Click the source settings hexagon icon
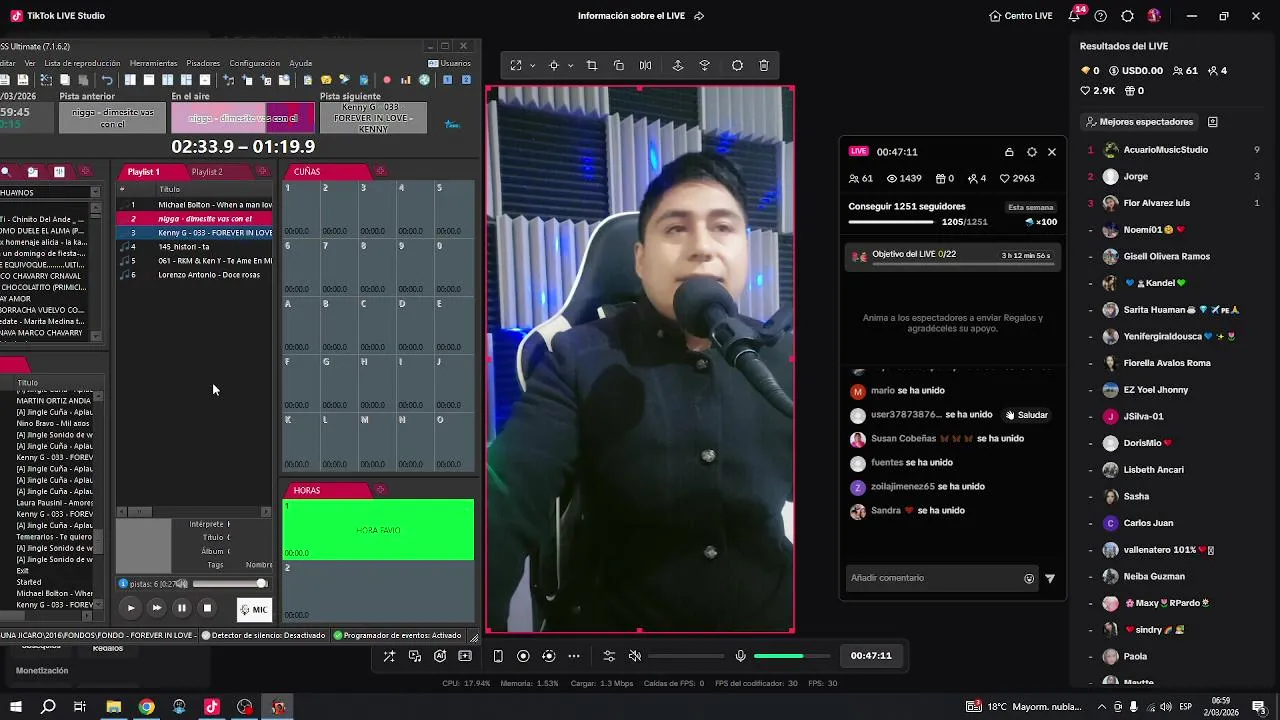 tap(737, 66)
